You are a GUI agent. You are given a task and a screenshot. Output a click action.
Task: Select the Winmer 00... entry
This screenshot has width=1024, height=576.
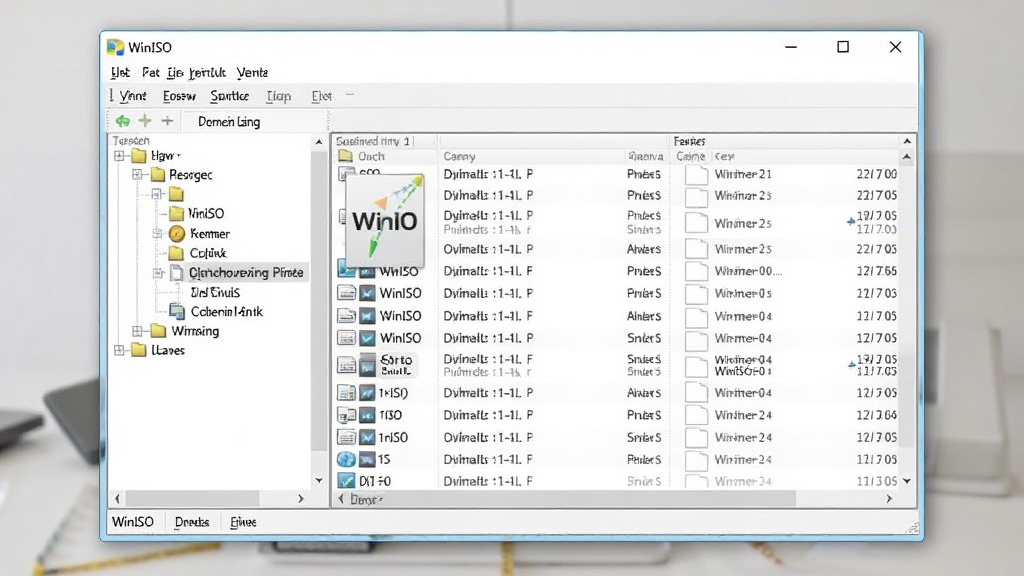748,271
